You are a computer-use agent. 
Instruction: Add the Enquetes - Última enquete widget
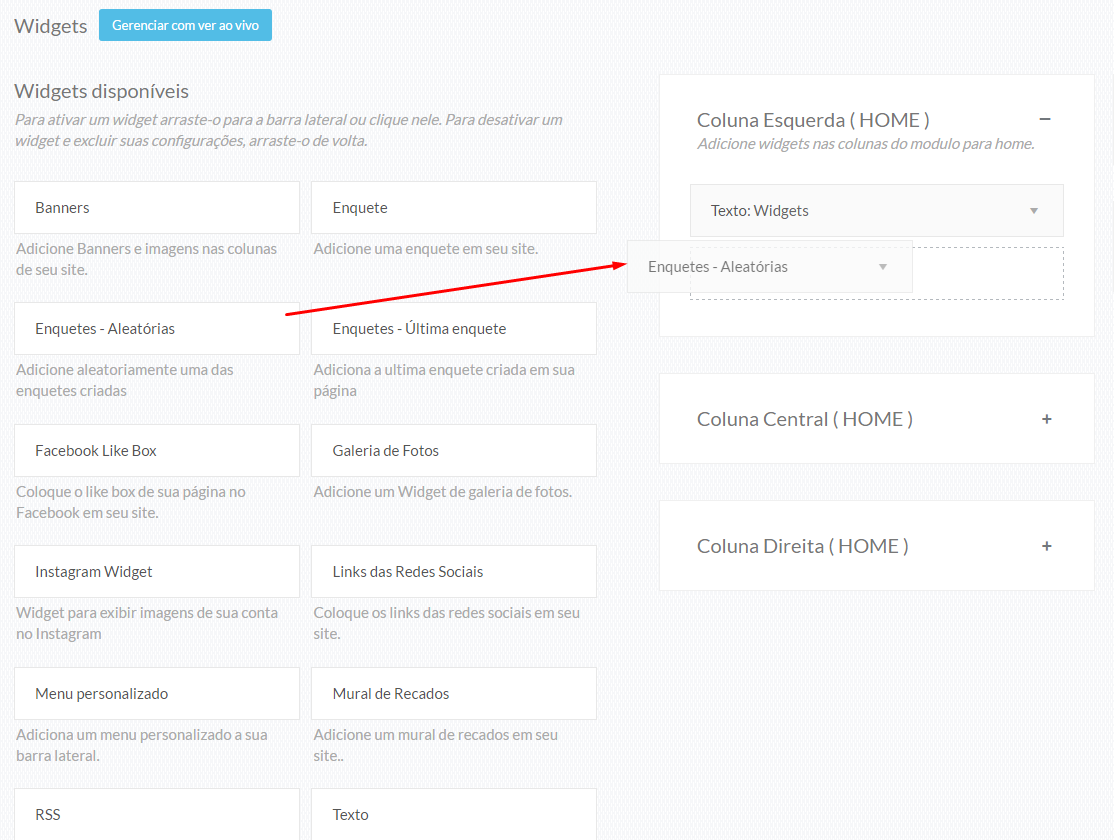(454, 328)
